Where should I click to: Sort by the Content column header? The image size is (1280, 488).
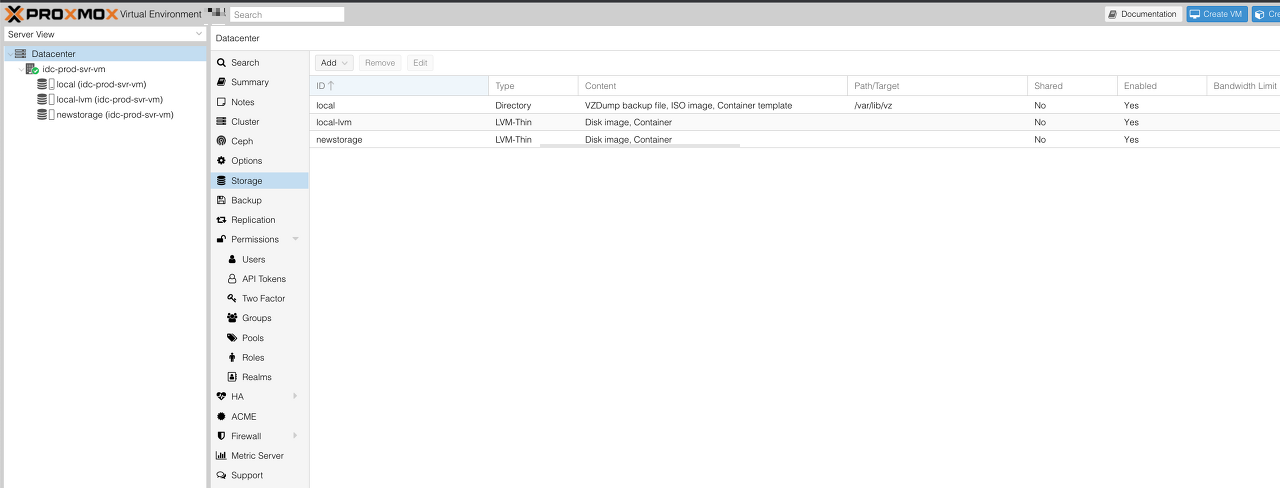[x=712, y=86]
